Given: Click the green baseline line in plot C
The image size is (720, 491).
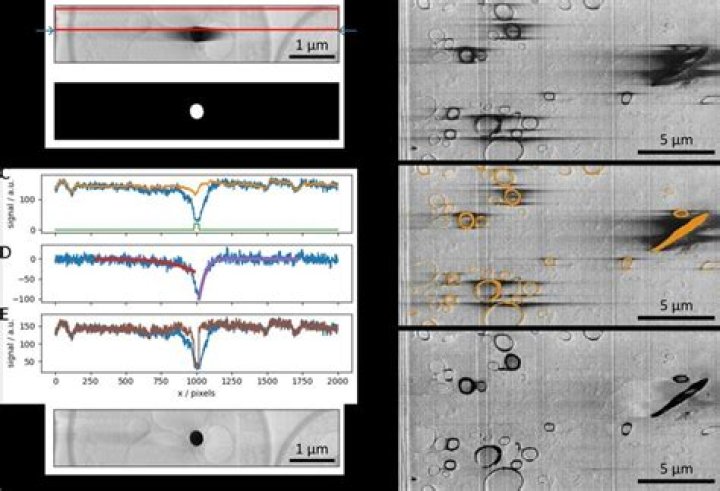Looking at the screenshot, I should 197,229.
